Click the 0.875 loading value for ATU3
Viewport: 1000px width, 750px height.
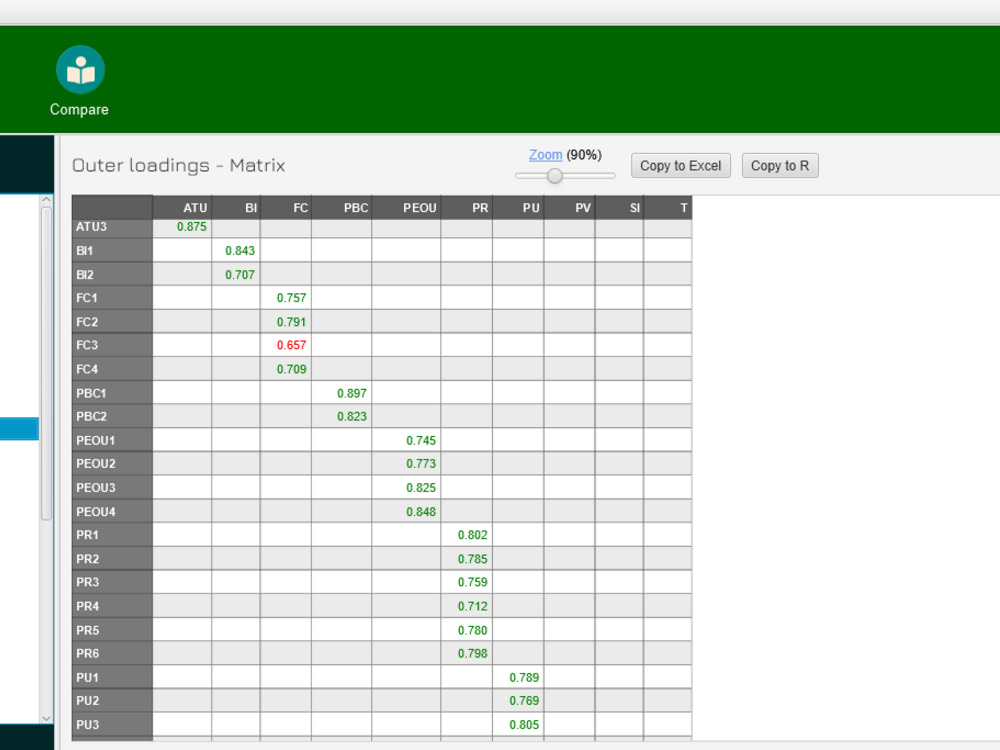[192, 227]
